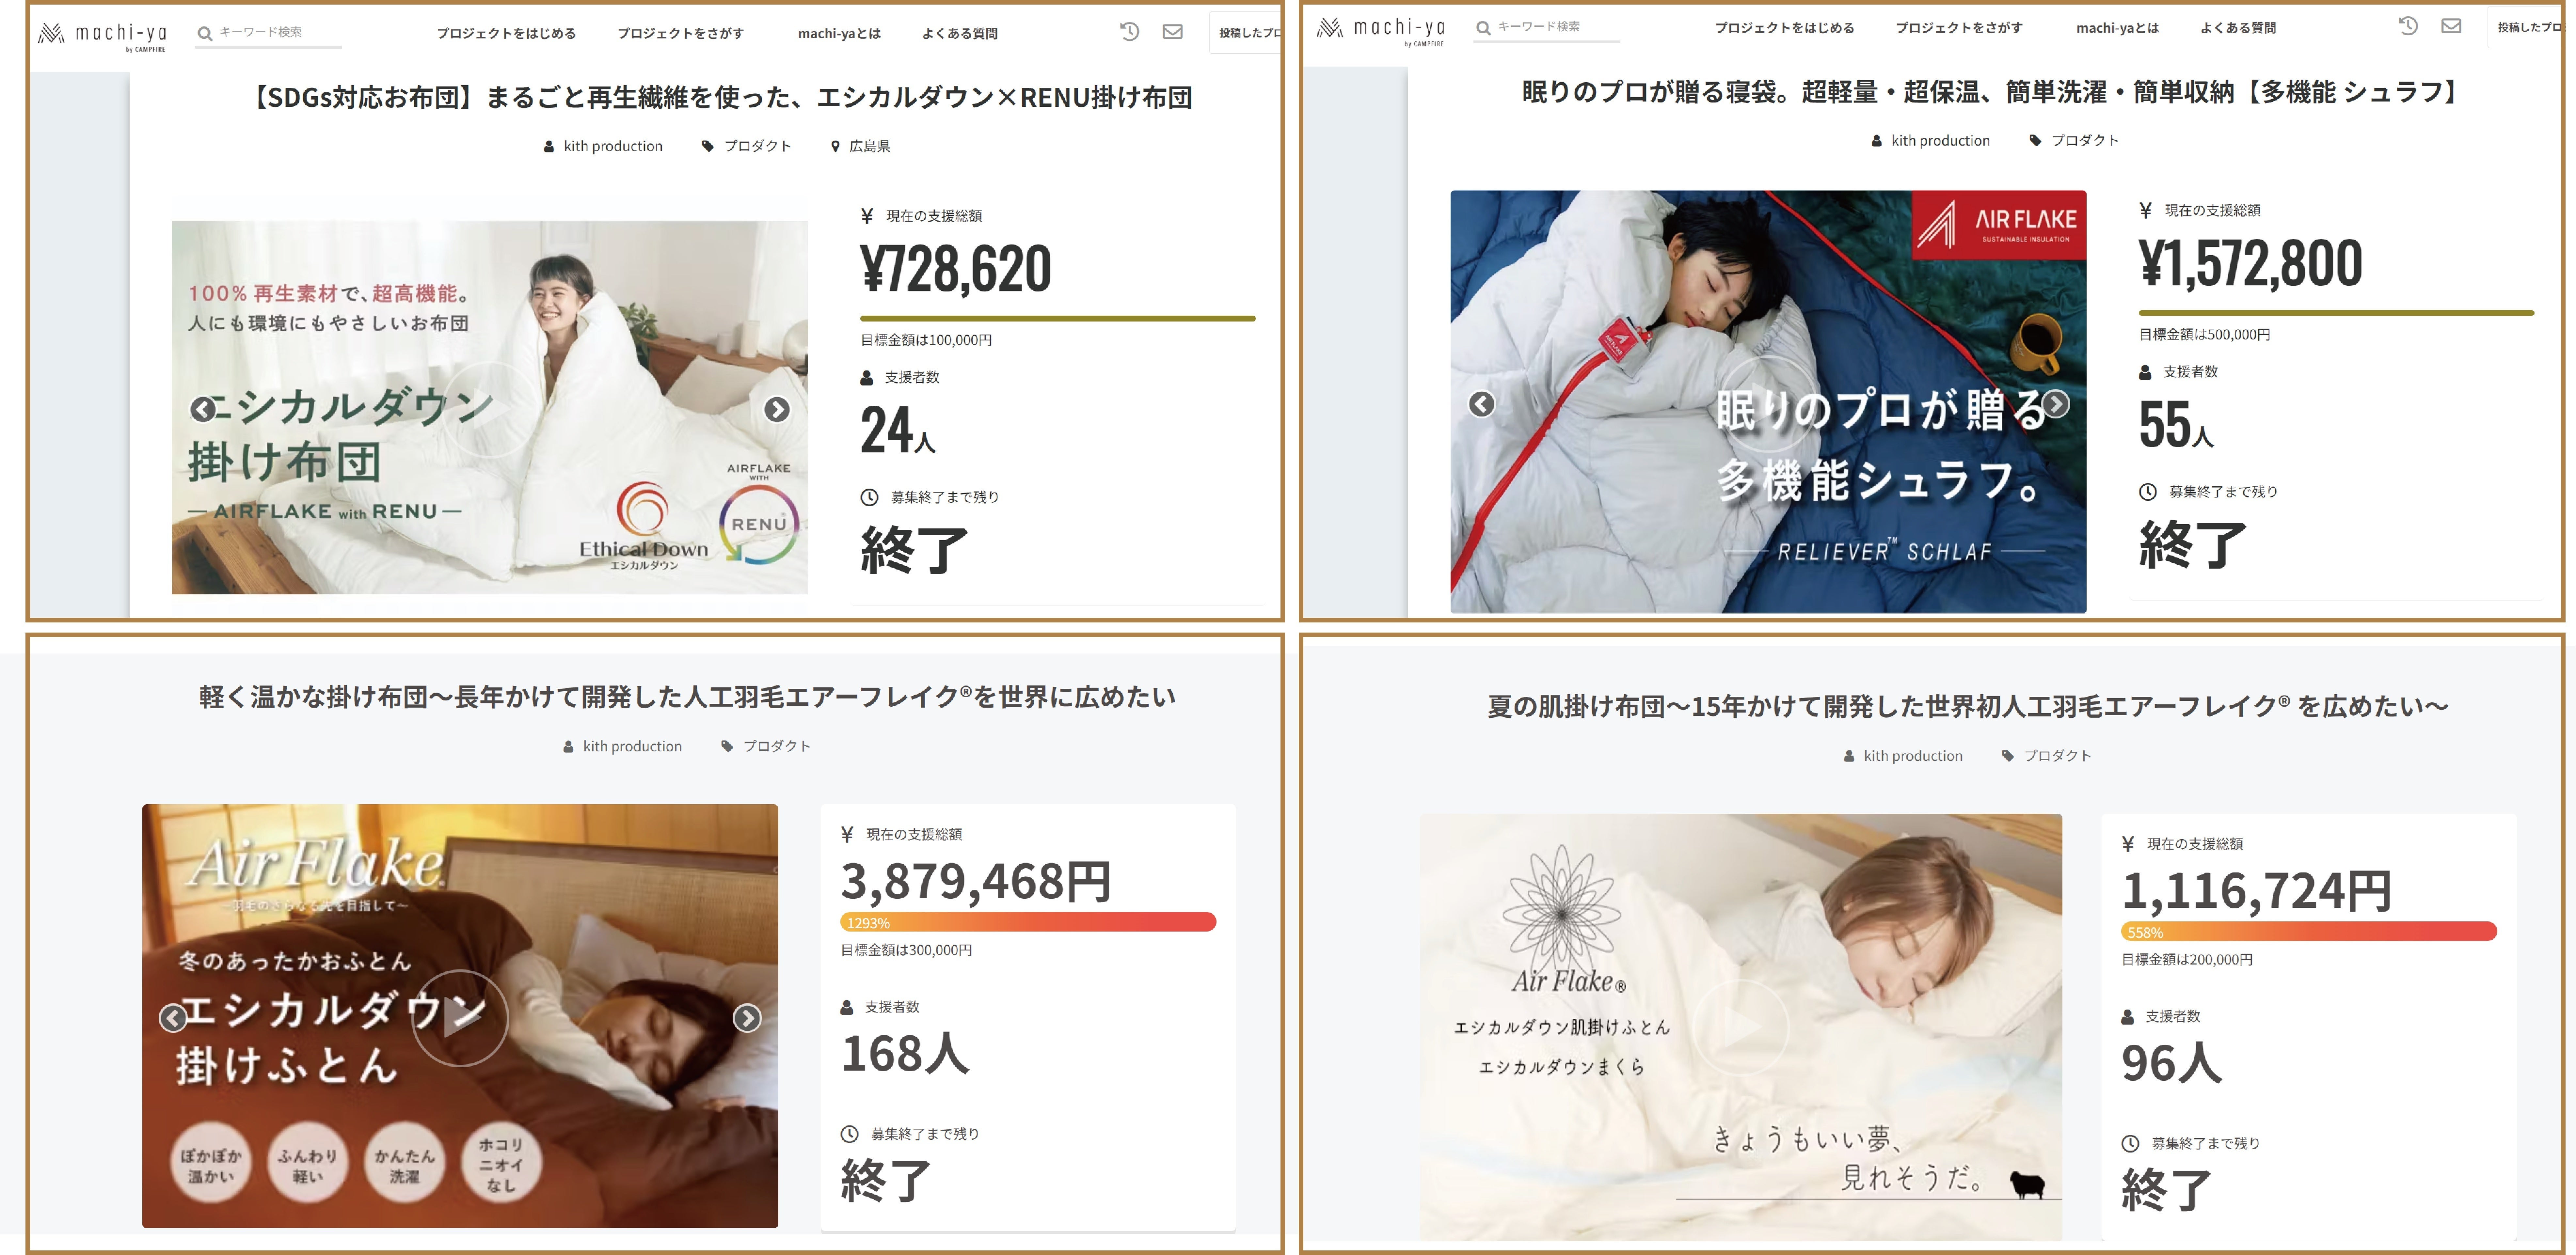Image resolution: width=2576 pixels, height=1255 pixels.
Task: Click kith production link under SDGs futon title
Action: [612, 146]
